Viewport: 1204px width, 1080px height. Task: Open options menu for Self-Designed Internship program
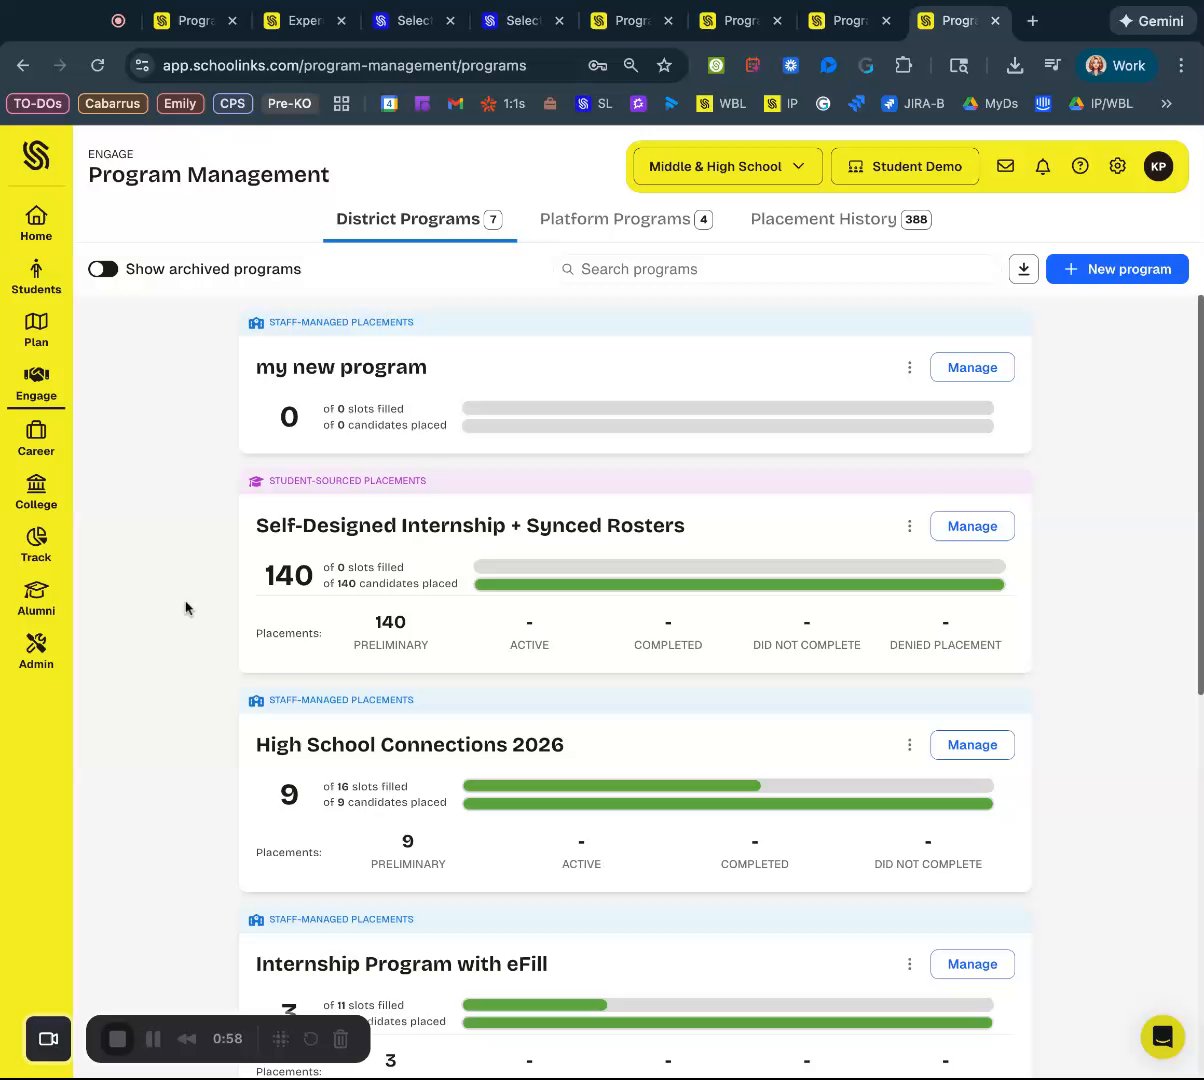point(909,526)
